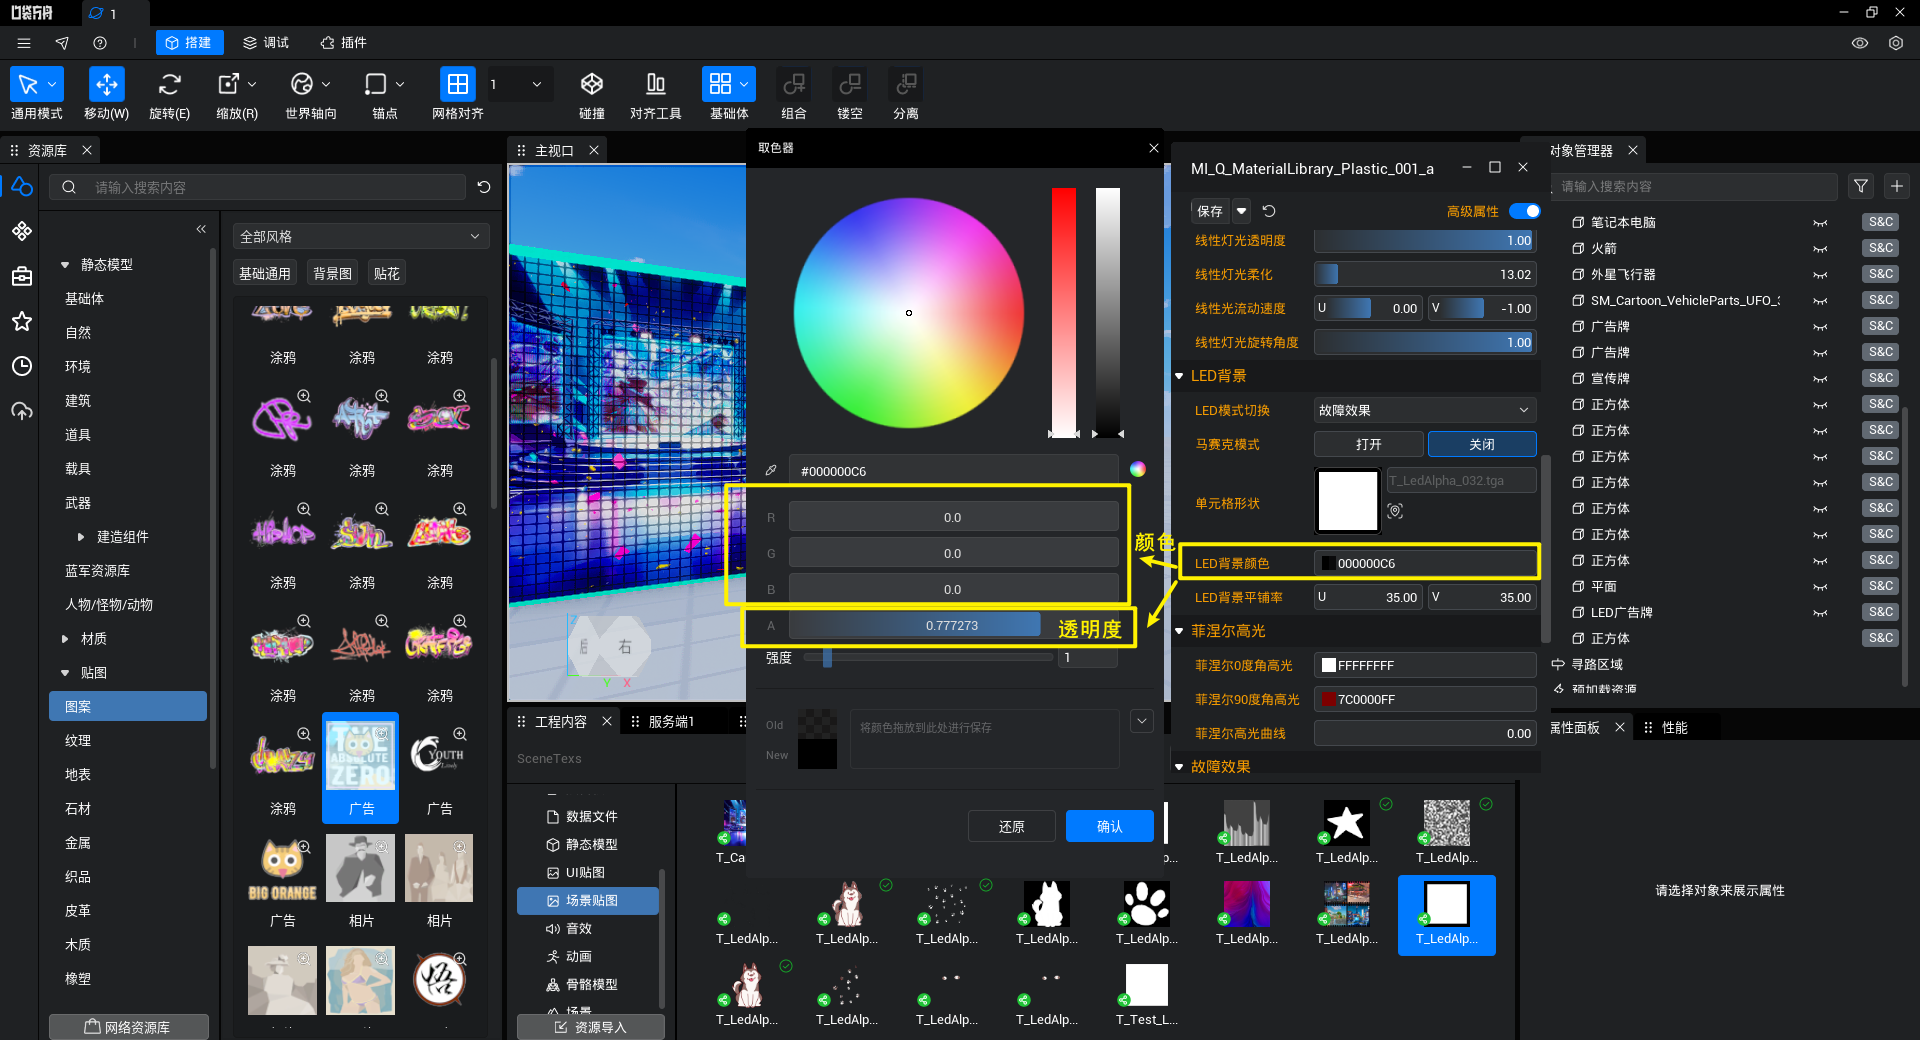Image resolution: width=1920 pixels, height=1040 pixels.
Task: Click the 基础体 primitives icon
Action: tap(720, 84)
